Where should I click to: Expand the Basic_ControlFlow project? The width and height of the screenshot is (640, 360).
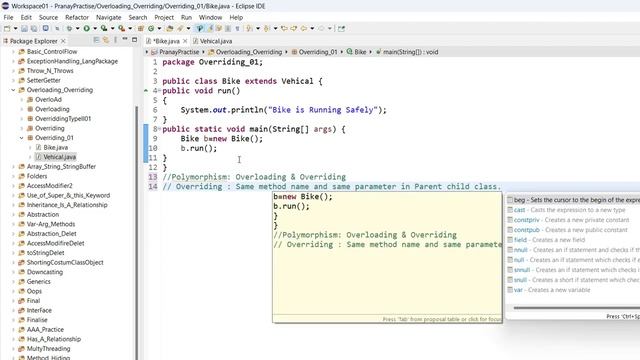click(13, 52)
